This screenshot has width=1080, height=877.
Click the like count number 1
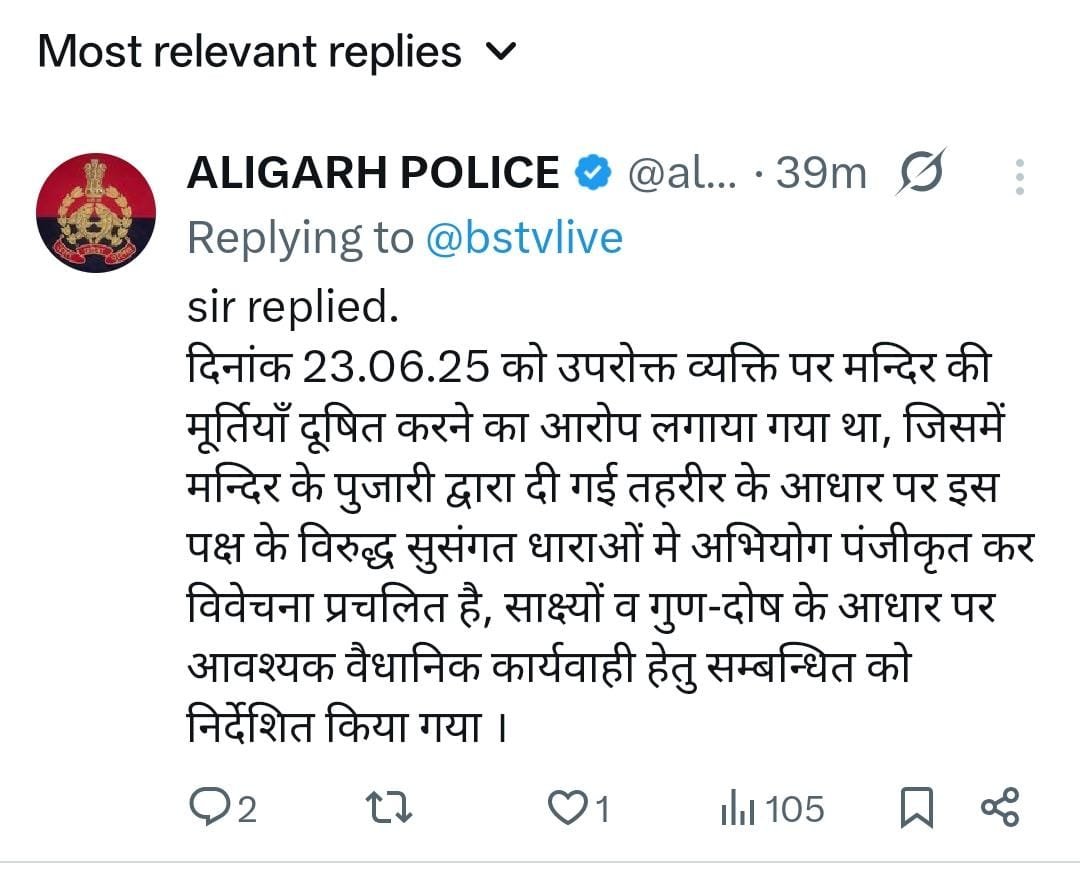coord(603,808)
